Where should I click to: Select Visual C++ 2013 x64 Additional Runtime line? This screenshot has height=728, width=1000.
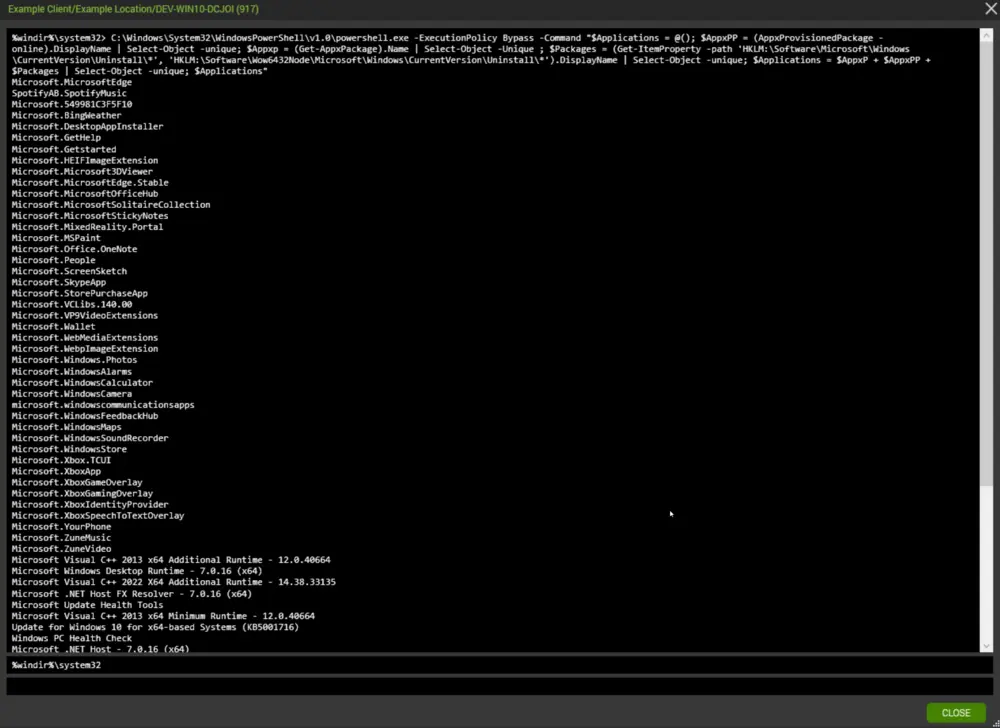(x=171, y=560)
